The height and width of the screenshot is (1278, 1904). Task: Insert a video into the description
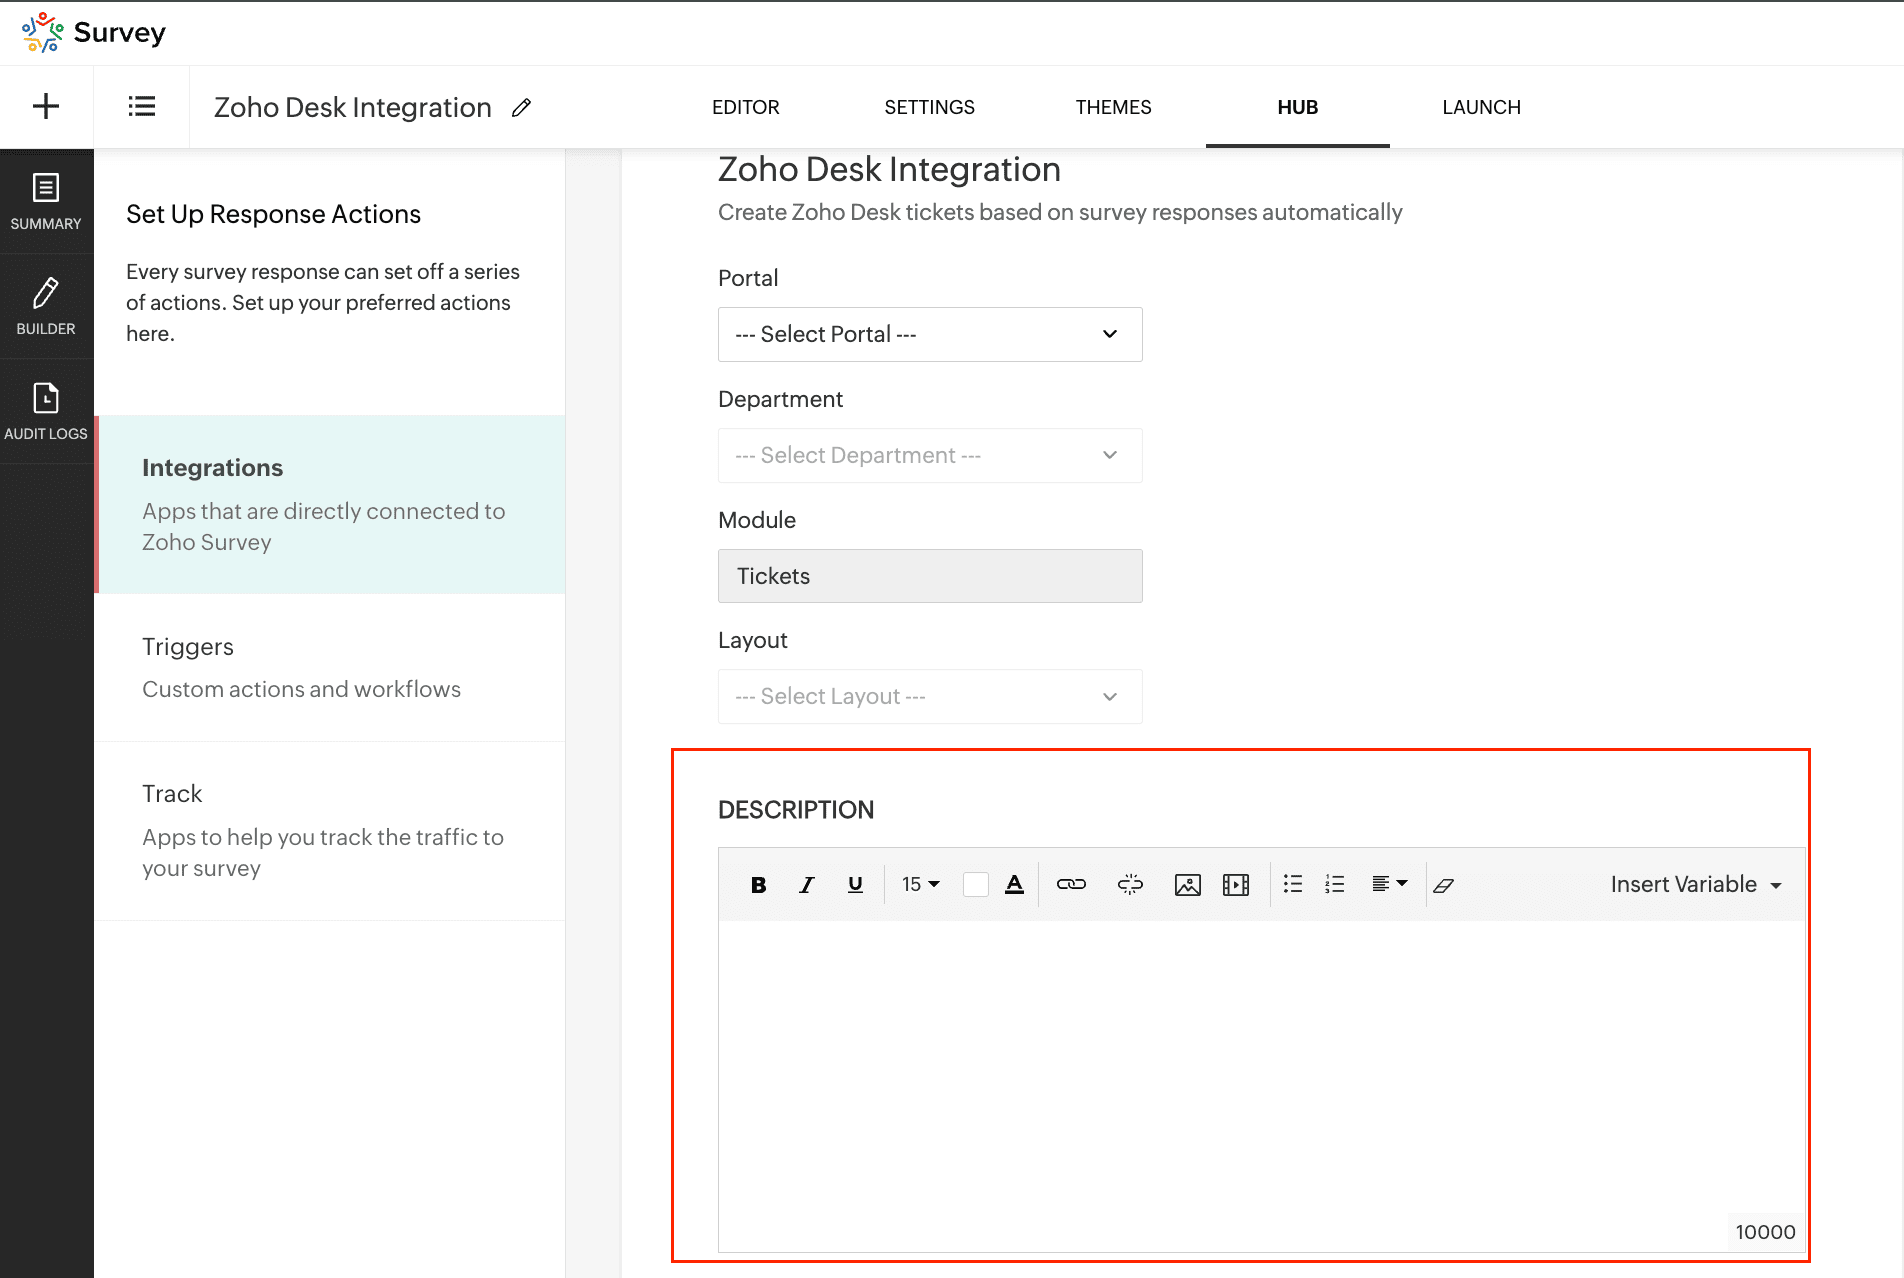(1236, 885)
